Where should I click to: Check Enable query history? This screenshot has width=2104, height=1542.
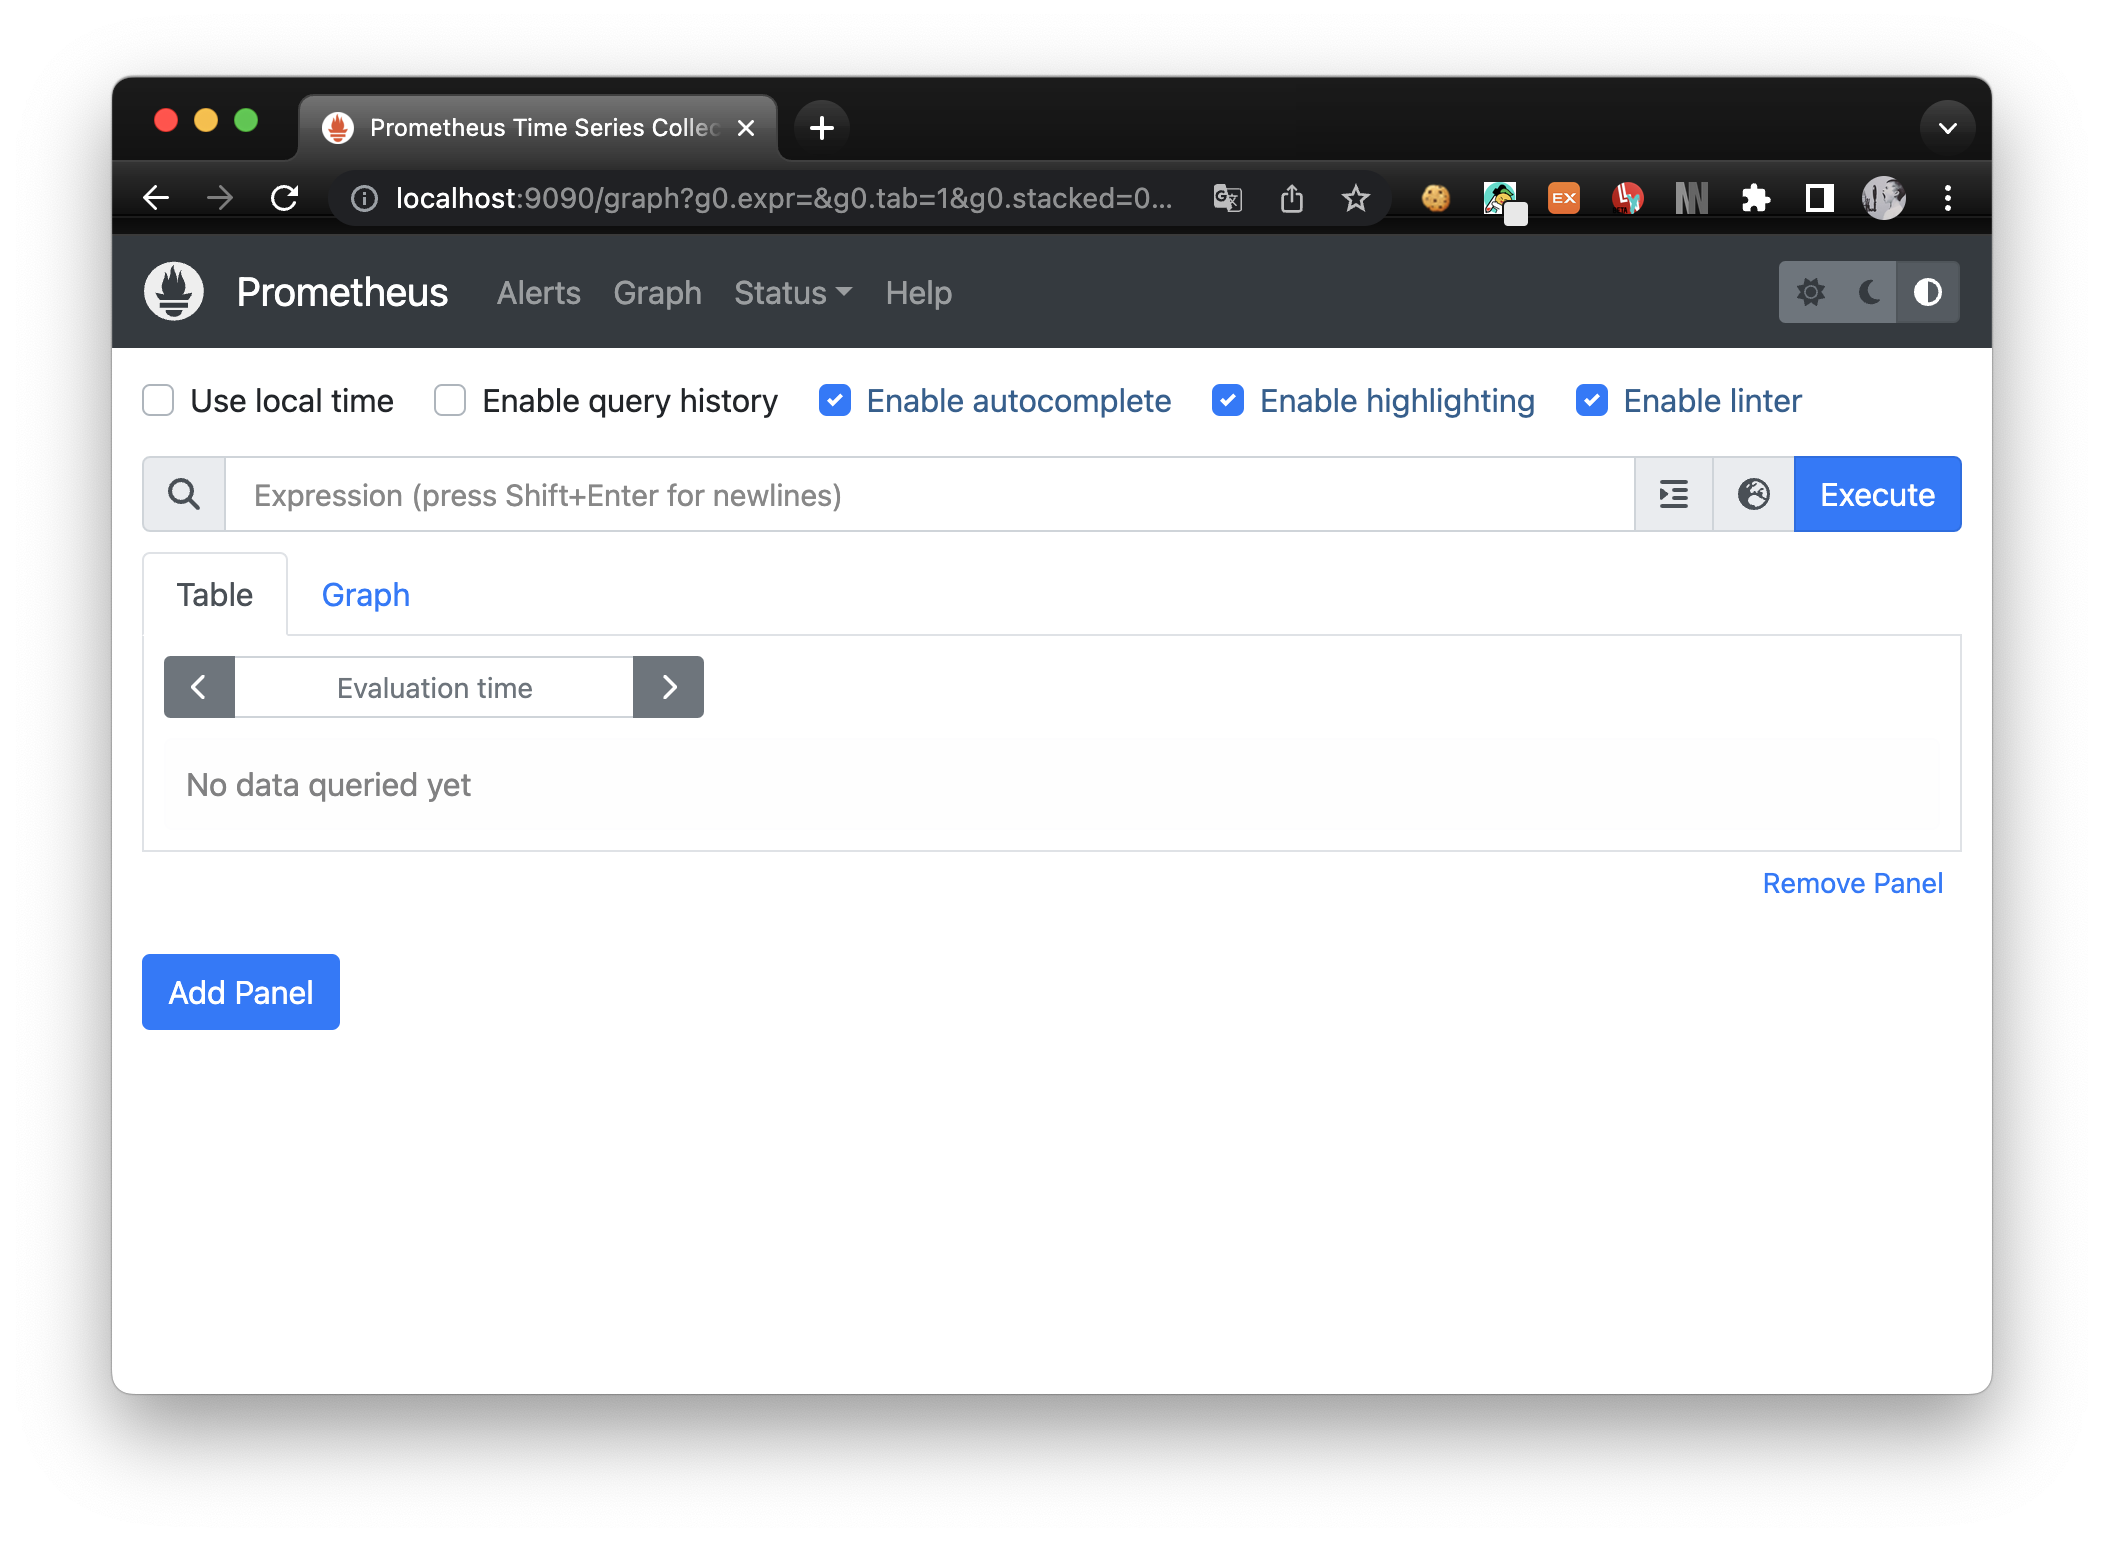(x=450, y=401)
